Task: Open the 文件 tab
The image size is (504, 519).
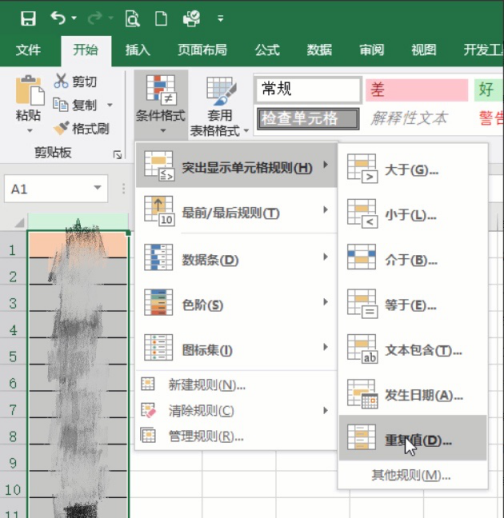Action: [x=28, y=50]
